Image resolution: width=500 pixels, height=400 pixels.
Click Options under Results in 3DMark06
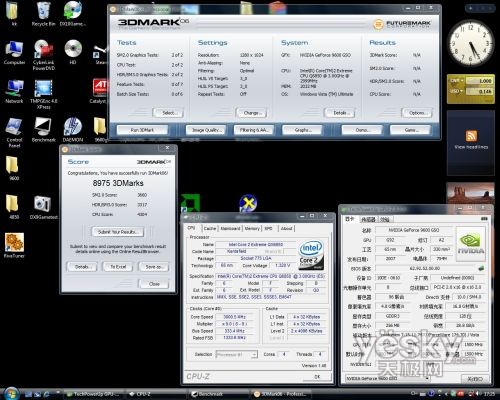417,113
